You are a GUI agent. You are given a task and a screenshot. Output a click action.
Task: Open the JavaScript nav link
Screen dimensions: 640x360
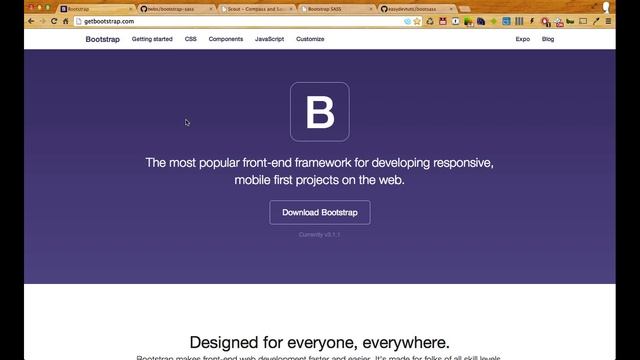click(x=269, y=39)
